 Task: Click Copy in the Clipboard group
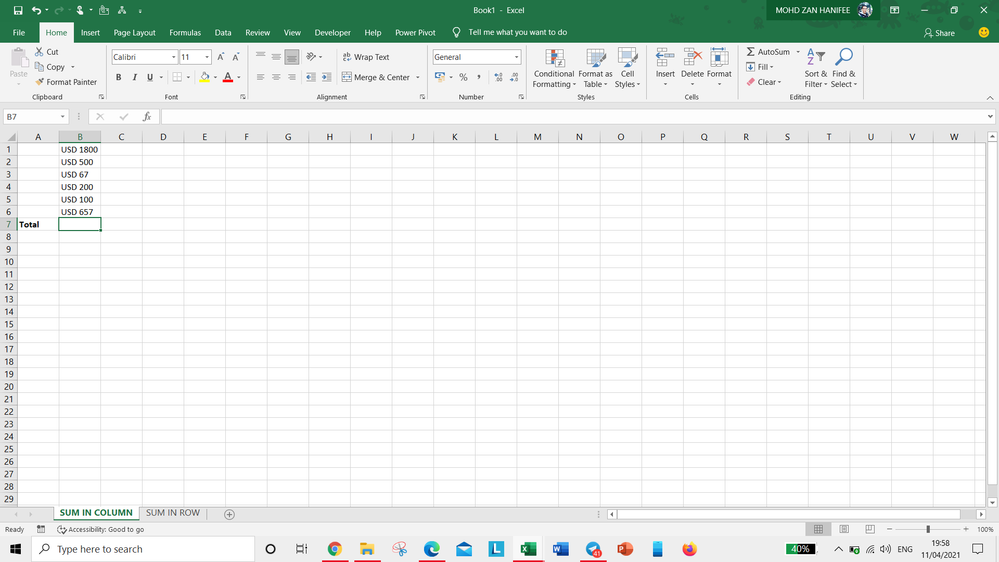pyautogui.click(x=50, y=67)
